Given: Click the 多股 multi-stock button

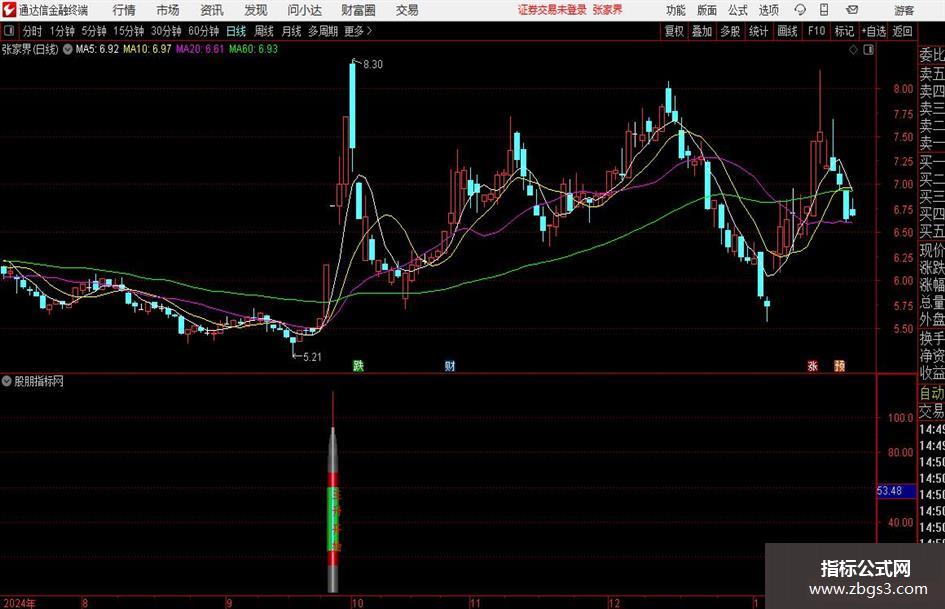Looking at the screenshot, I should click(730, 31).
